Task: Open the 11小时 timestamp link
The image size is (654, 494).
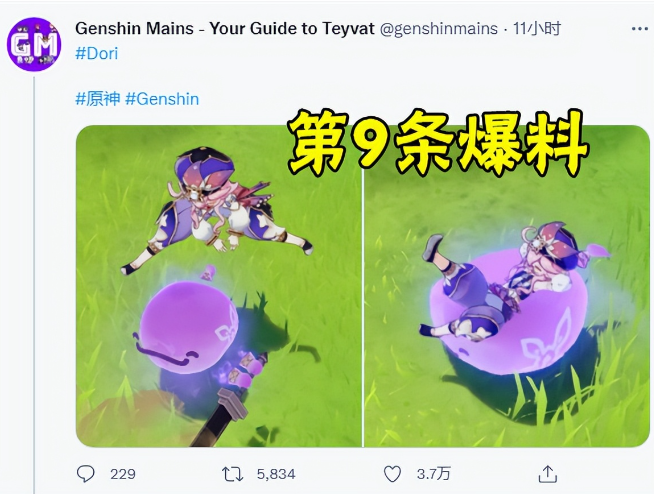Action: point(537,28)
